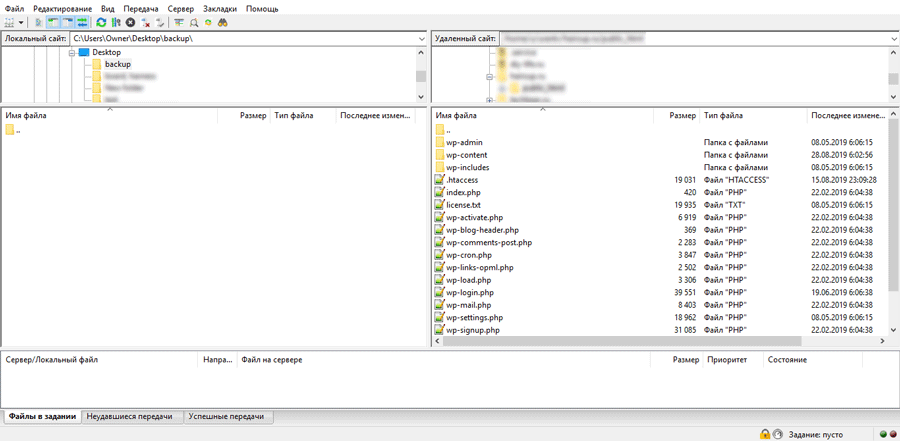Click the remote file list horizontal scrollbar
This screenshot has height=441, width=900.
click(x=650, y=341)
